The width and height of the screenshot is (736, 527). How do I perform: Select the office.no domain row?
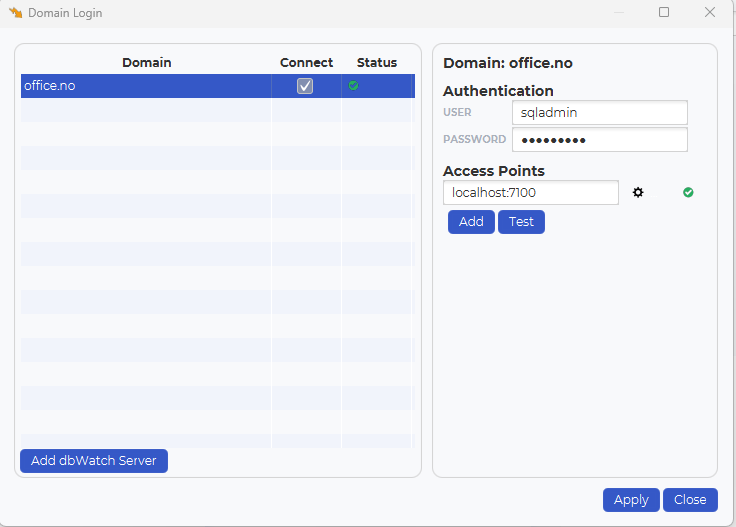click(x=218, y=86)
